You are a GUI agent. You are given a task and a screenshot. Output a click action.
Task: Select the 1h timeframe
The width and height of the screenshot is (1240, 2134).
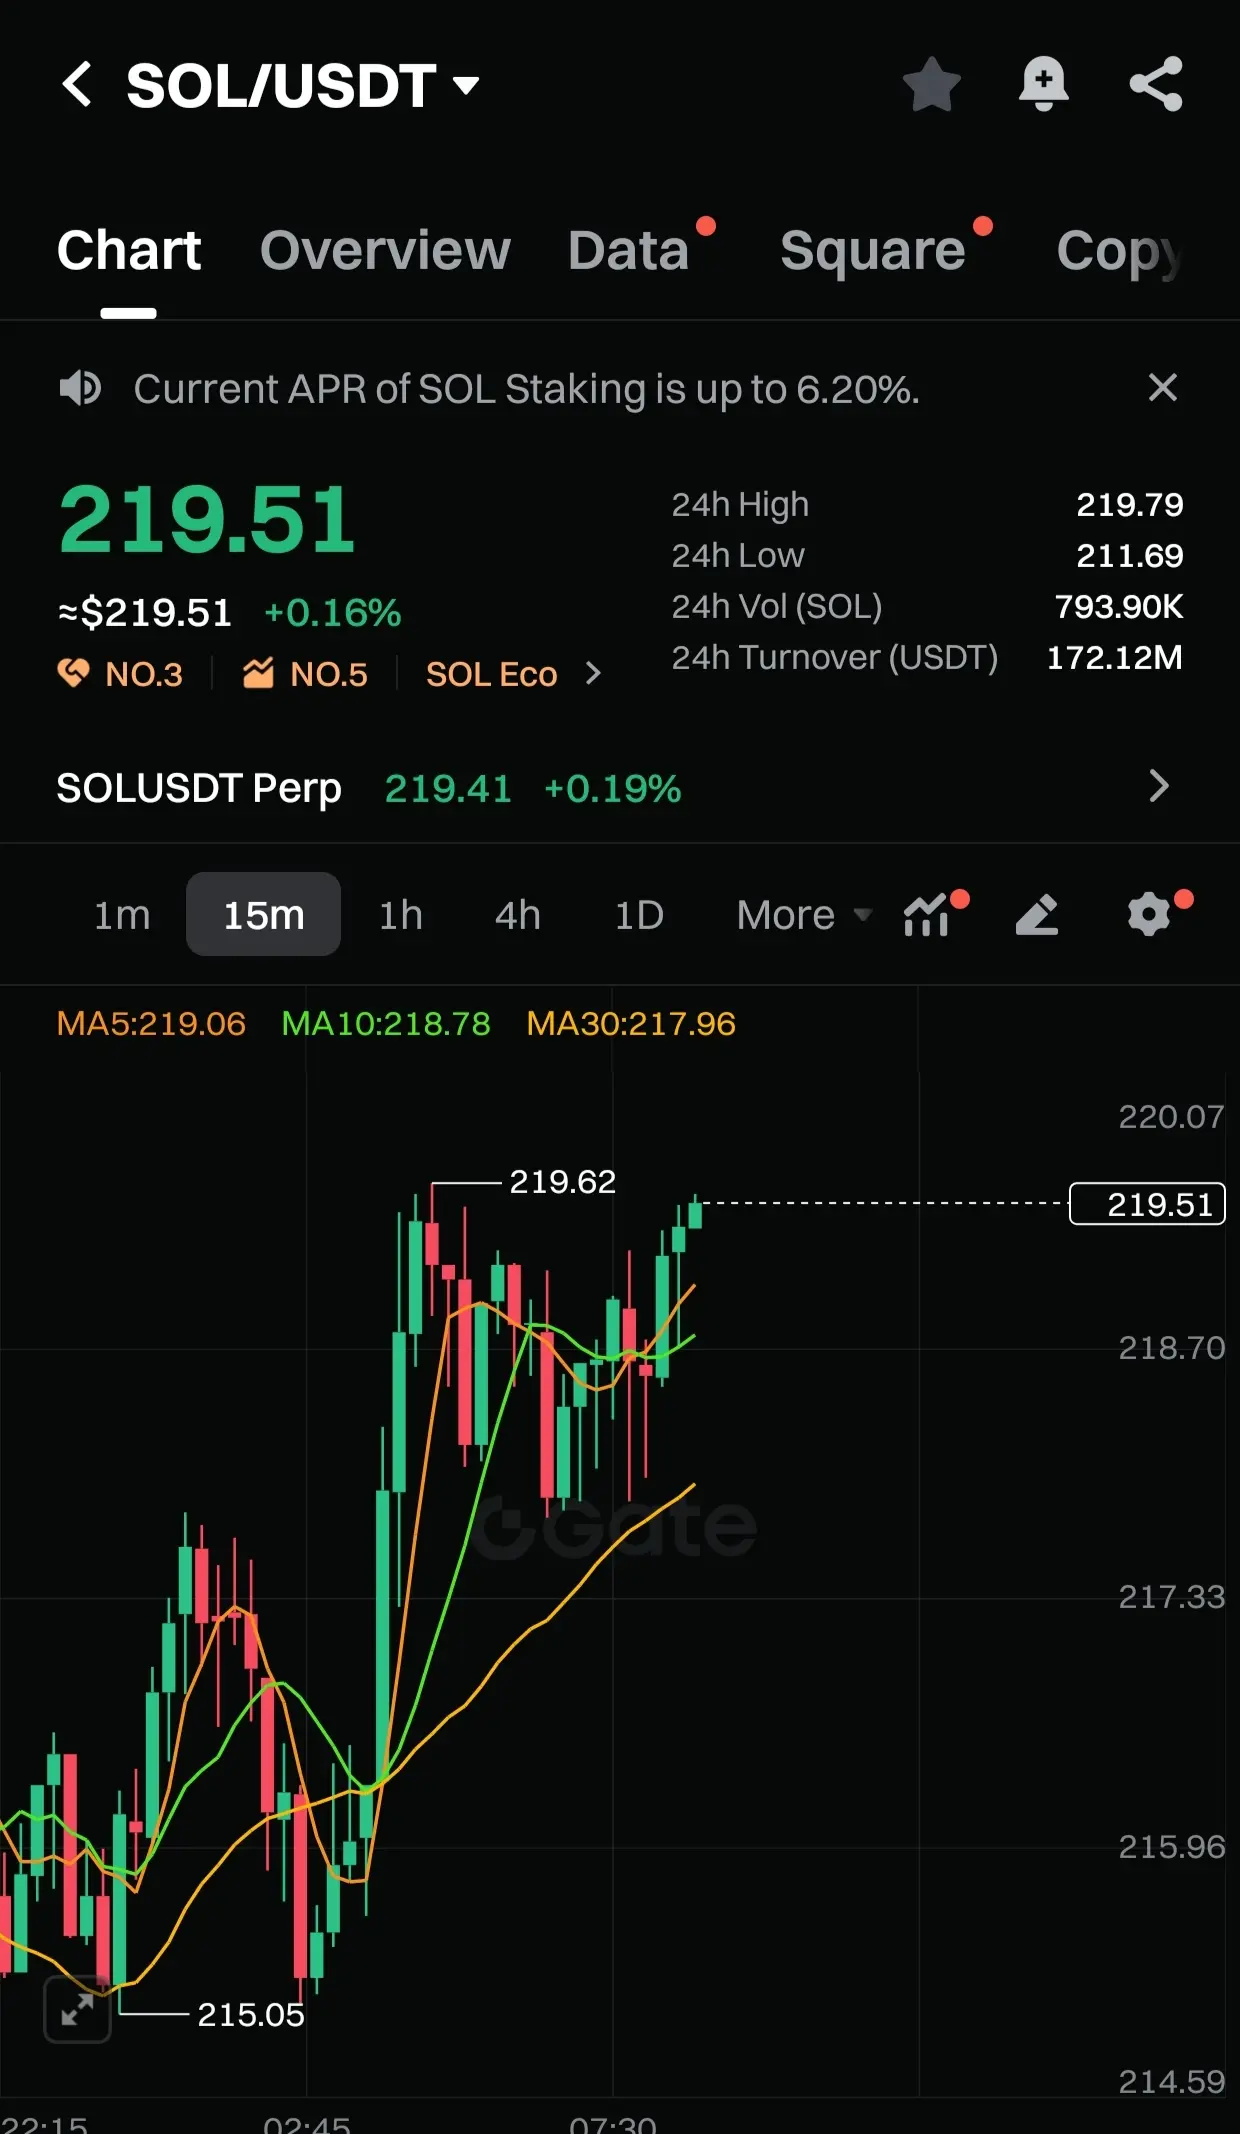[400, 914]
